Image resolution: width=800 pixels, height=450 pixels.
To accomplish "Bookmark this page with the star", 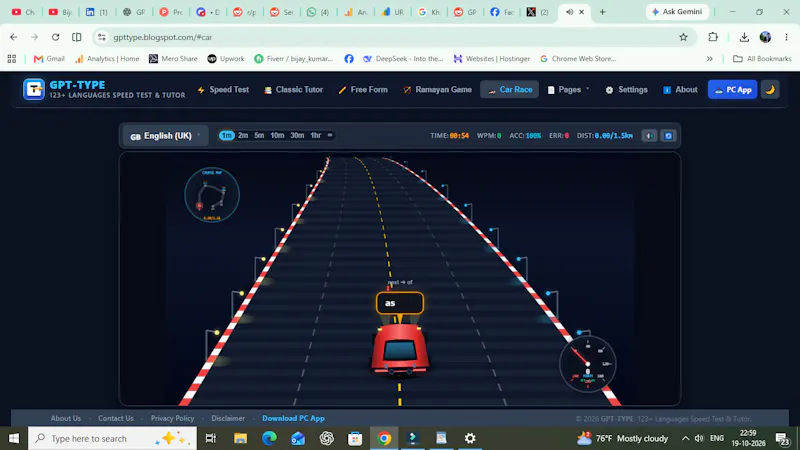I will [x=684, y=37].
